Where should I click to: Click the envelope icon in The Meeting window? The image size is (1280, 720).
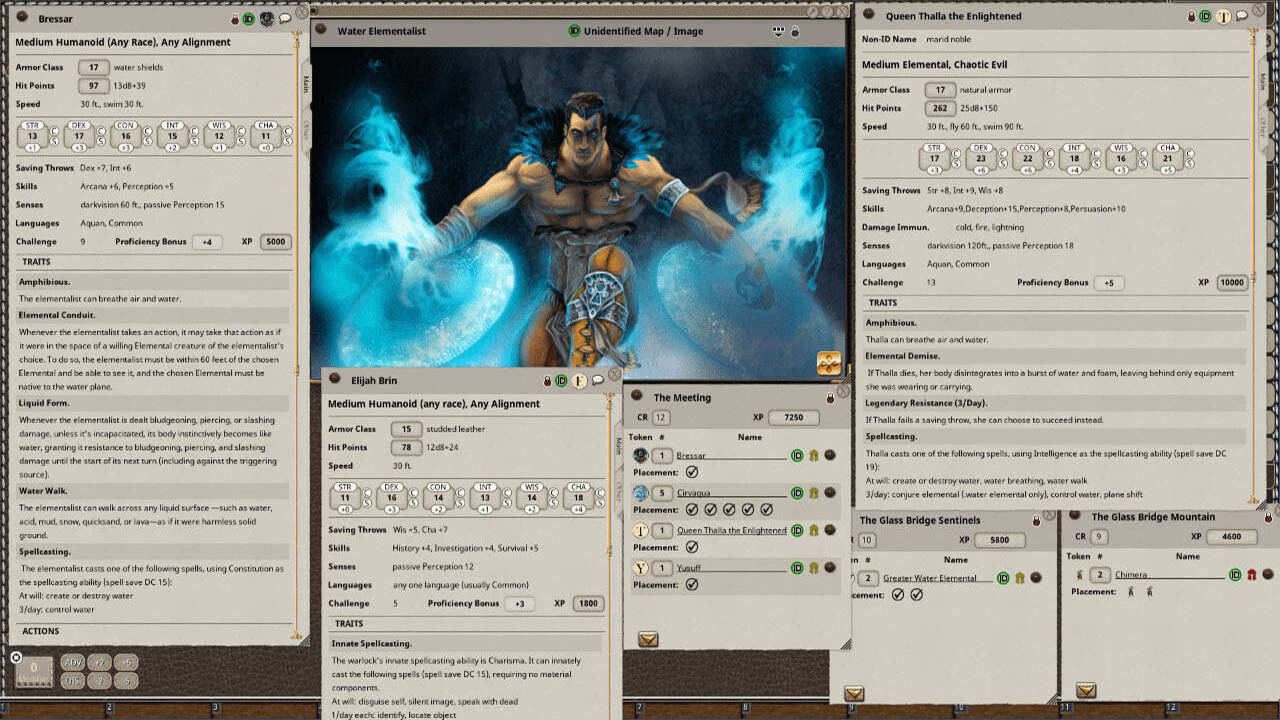(x=648, y=639)
